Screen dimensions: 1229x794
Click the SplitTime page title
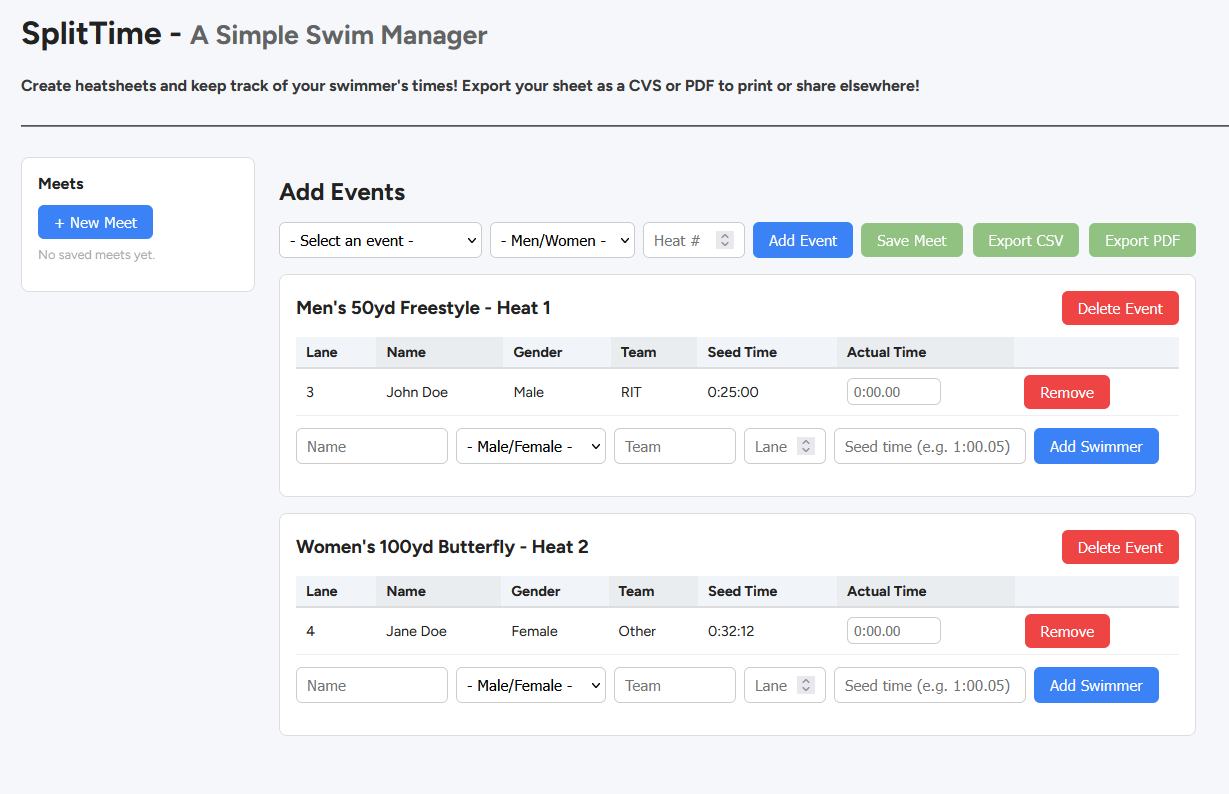click(x=254, y=34)
